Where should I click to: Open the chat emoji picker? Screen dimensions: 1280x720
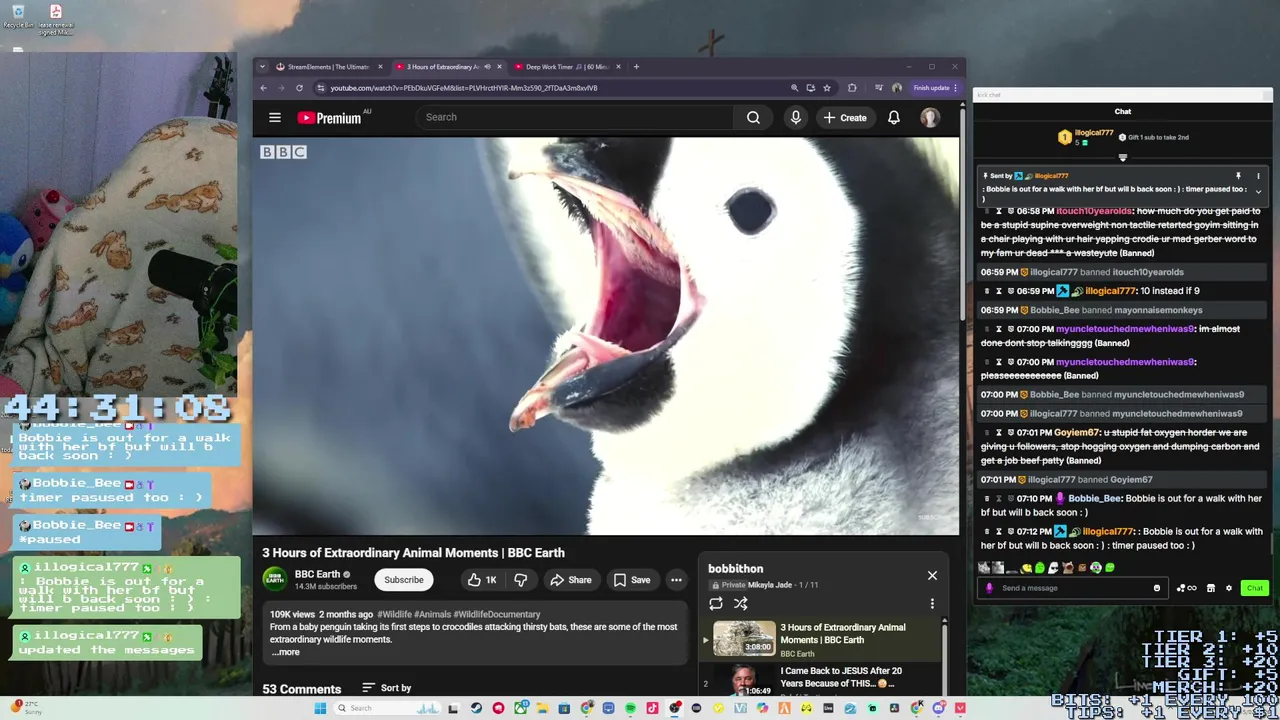tap(1157, 588)
